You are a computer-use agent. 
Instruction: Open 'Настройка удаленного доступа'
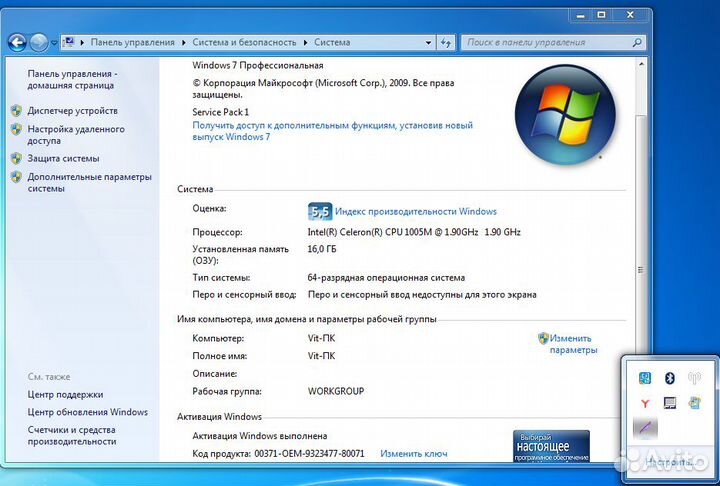[76, 135]
